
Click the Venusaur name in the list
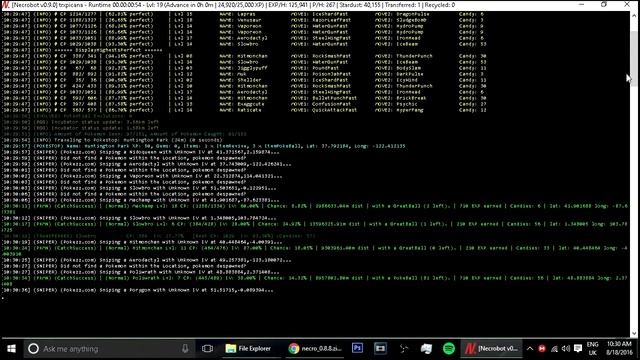(x=249, y=20)
